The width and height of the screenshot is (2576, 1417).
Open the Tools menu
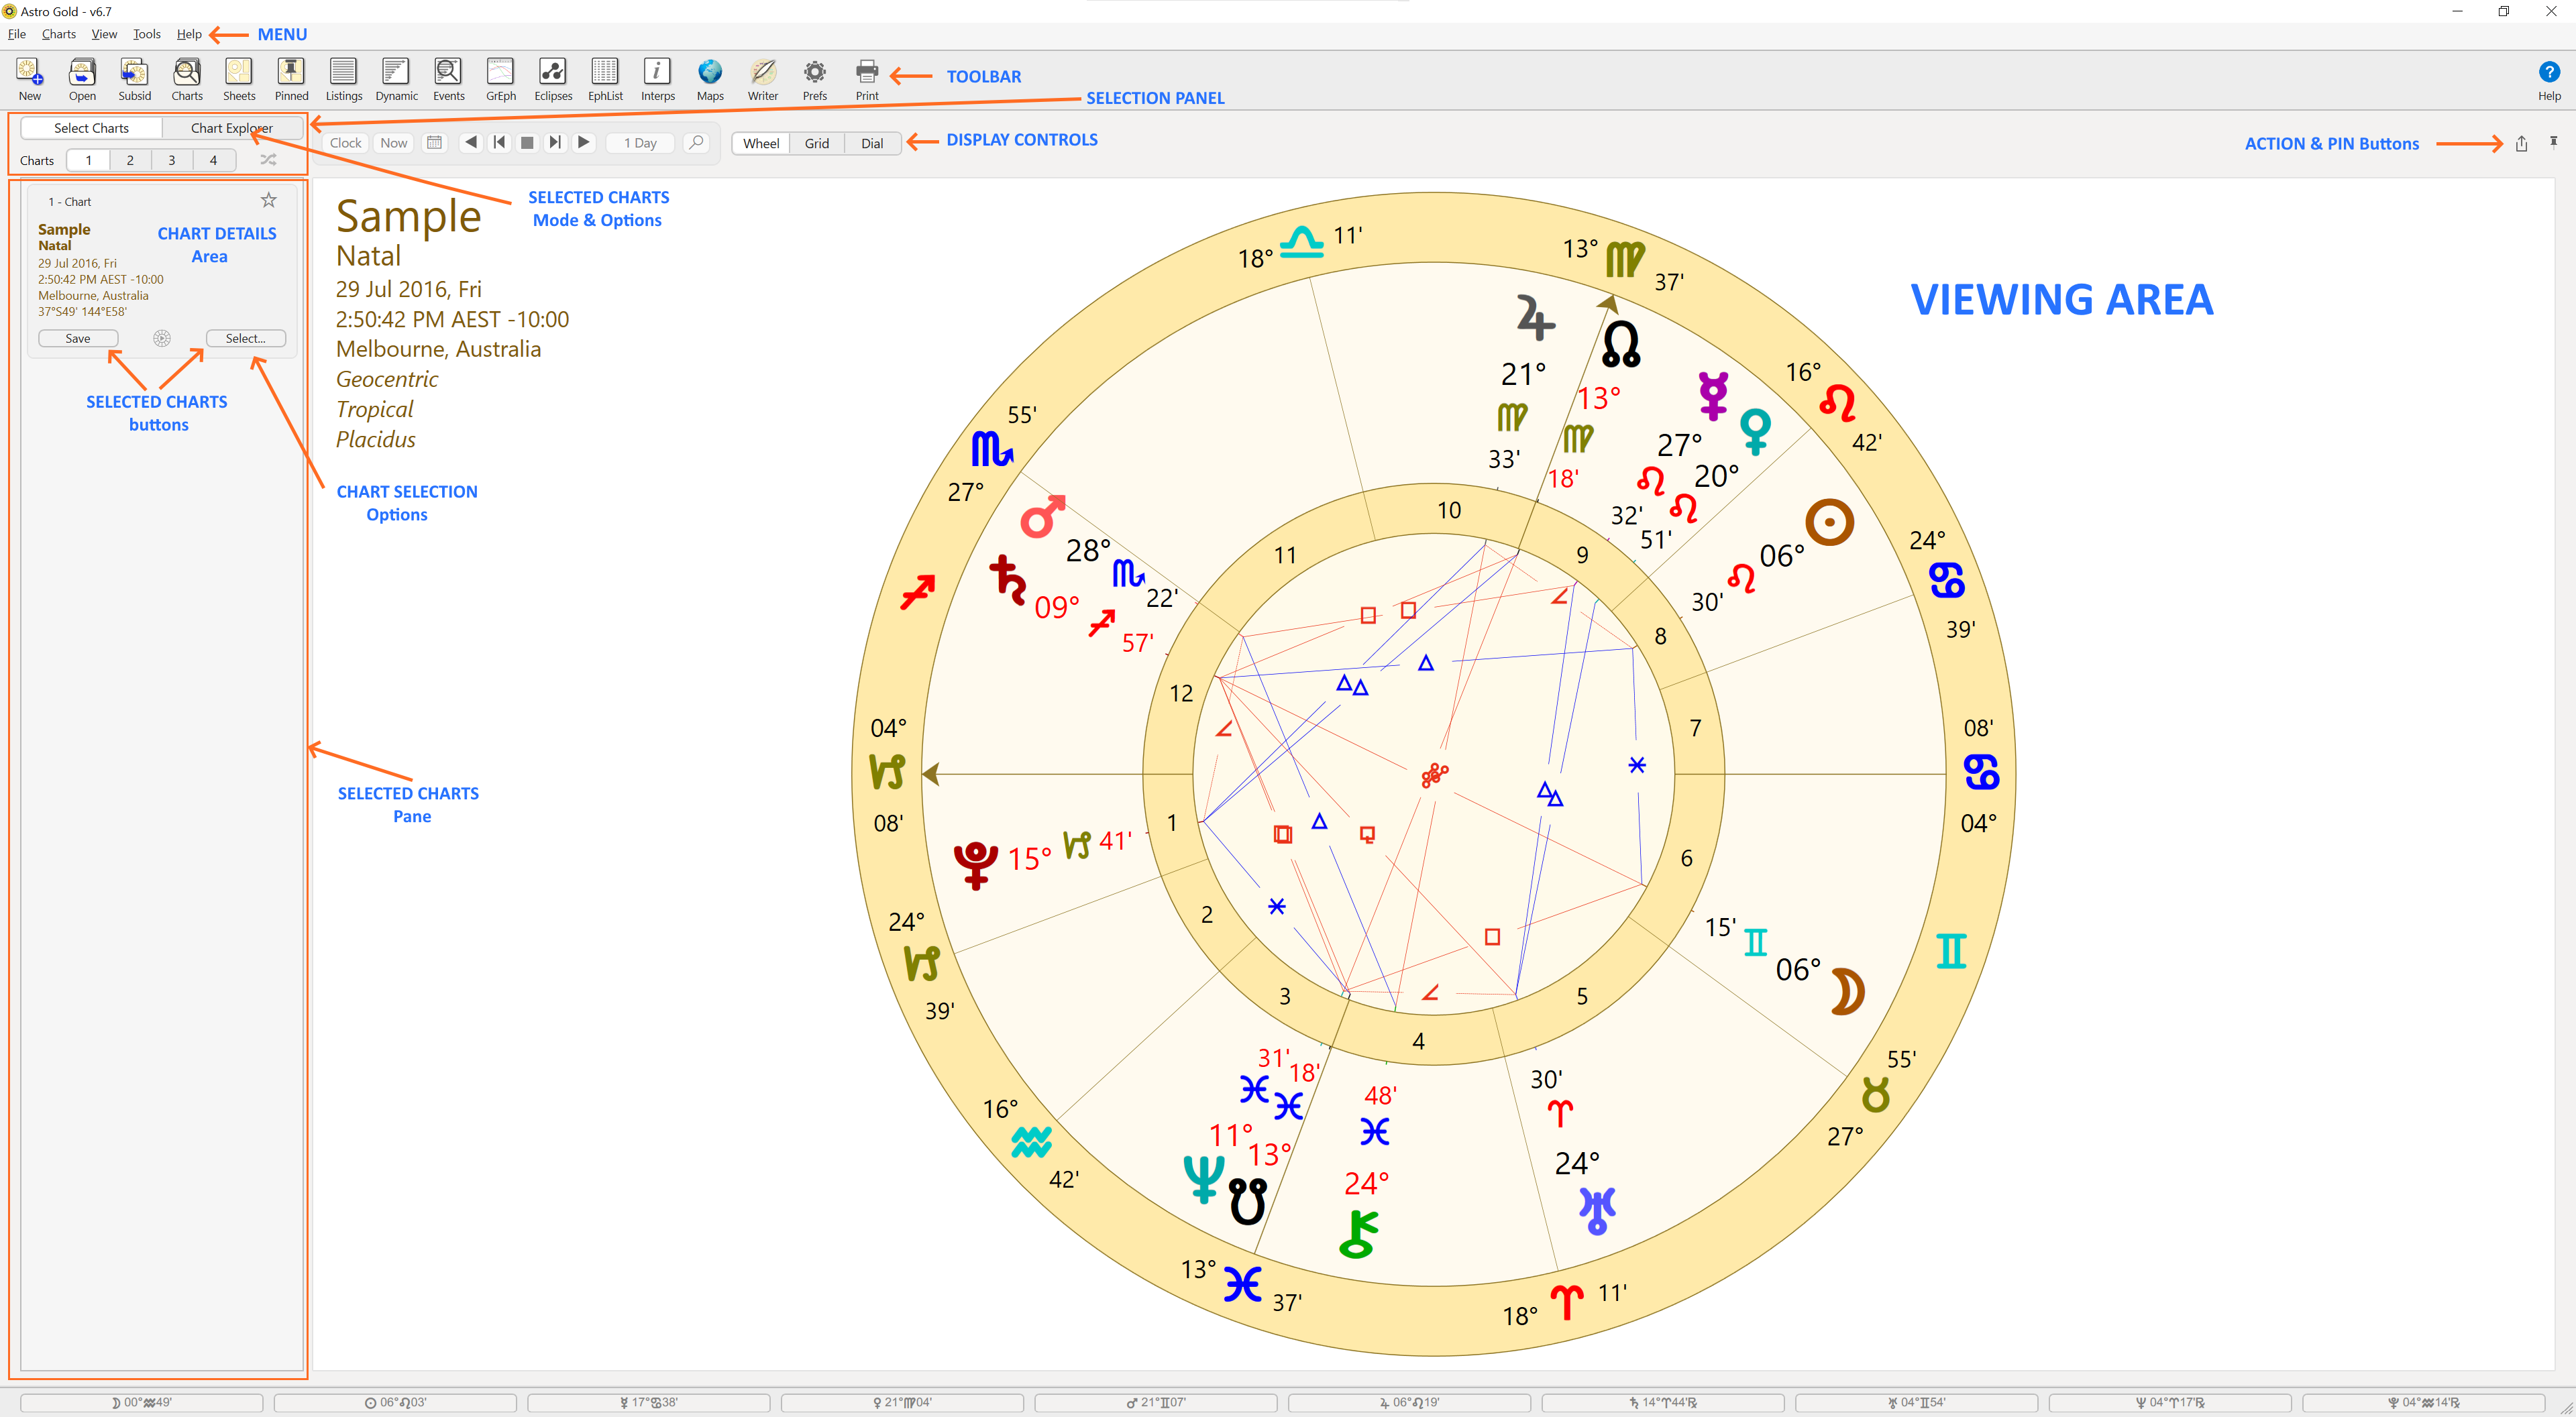coord(147,34)
